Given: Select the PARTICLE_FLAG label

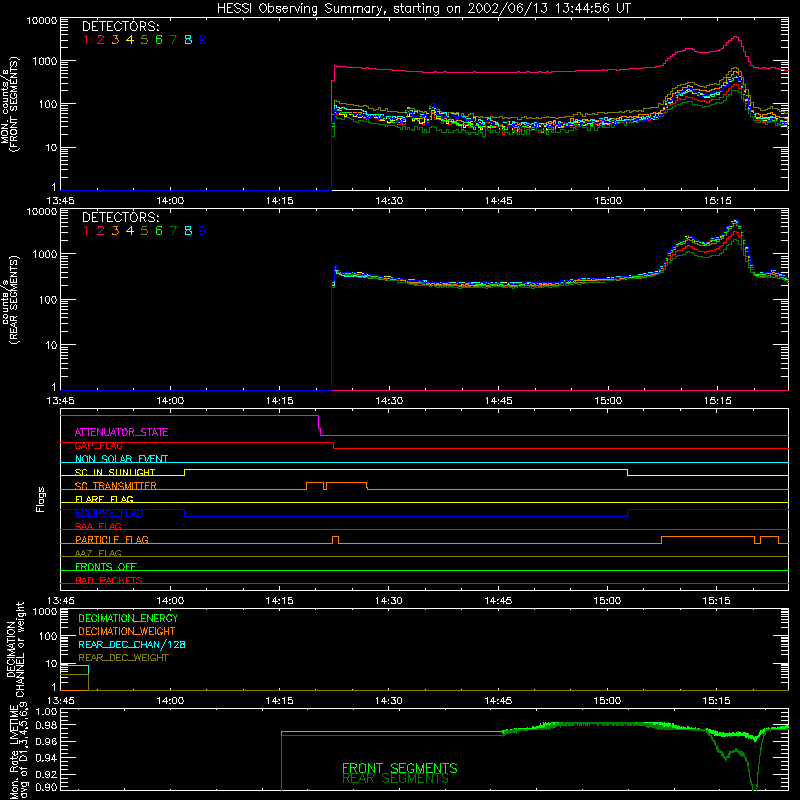Looking at the screenshot, I should pyautogui.click(x=112, y=539).
